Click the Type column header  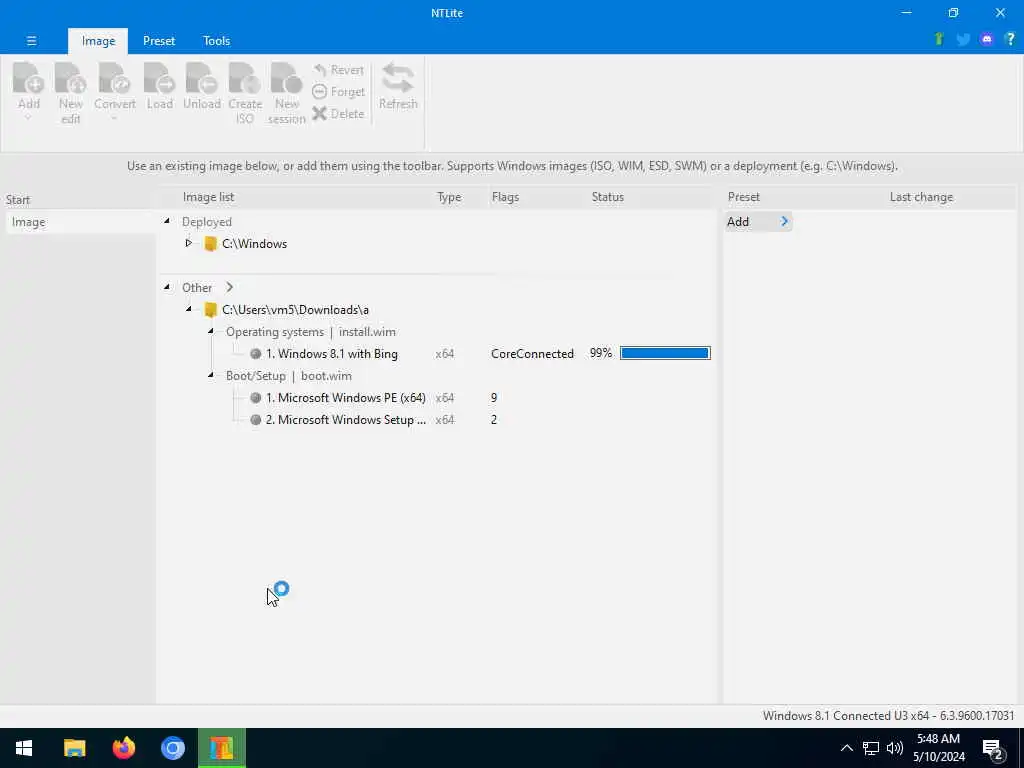449,197
